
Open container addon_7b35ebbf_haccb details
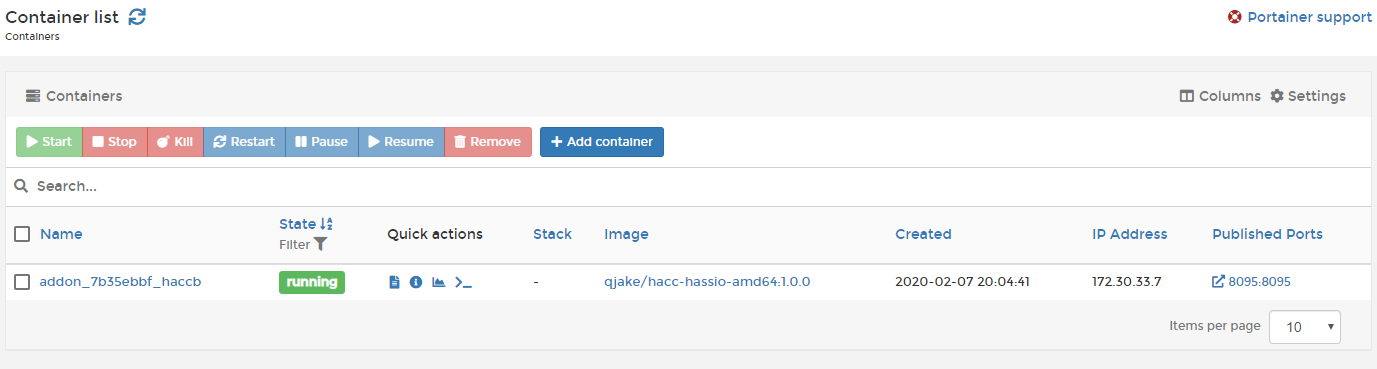120,282
